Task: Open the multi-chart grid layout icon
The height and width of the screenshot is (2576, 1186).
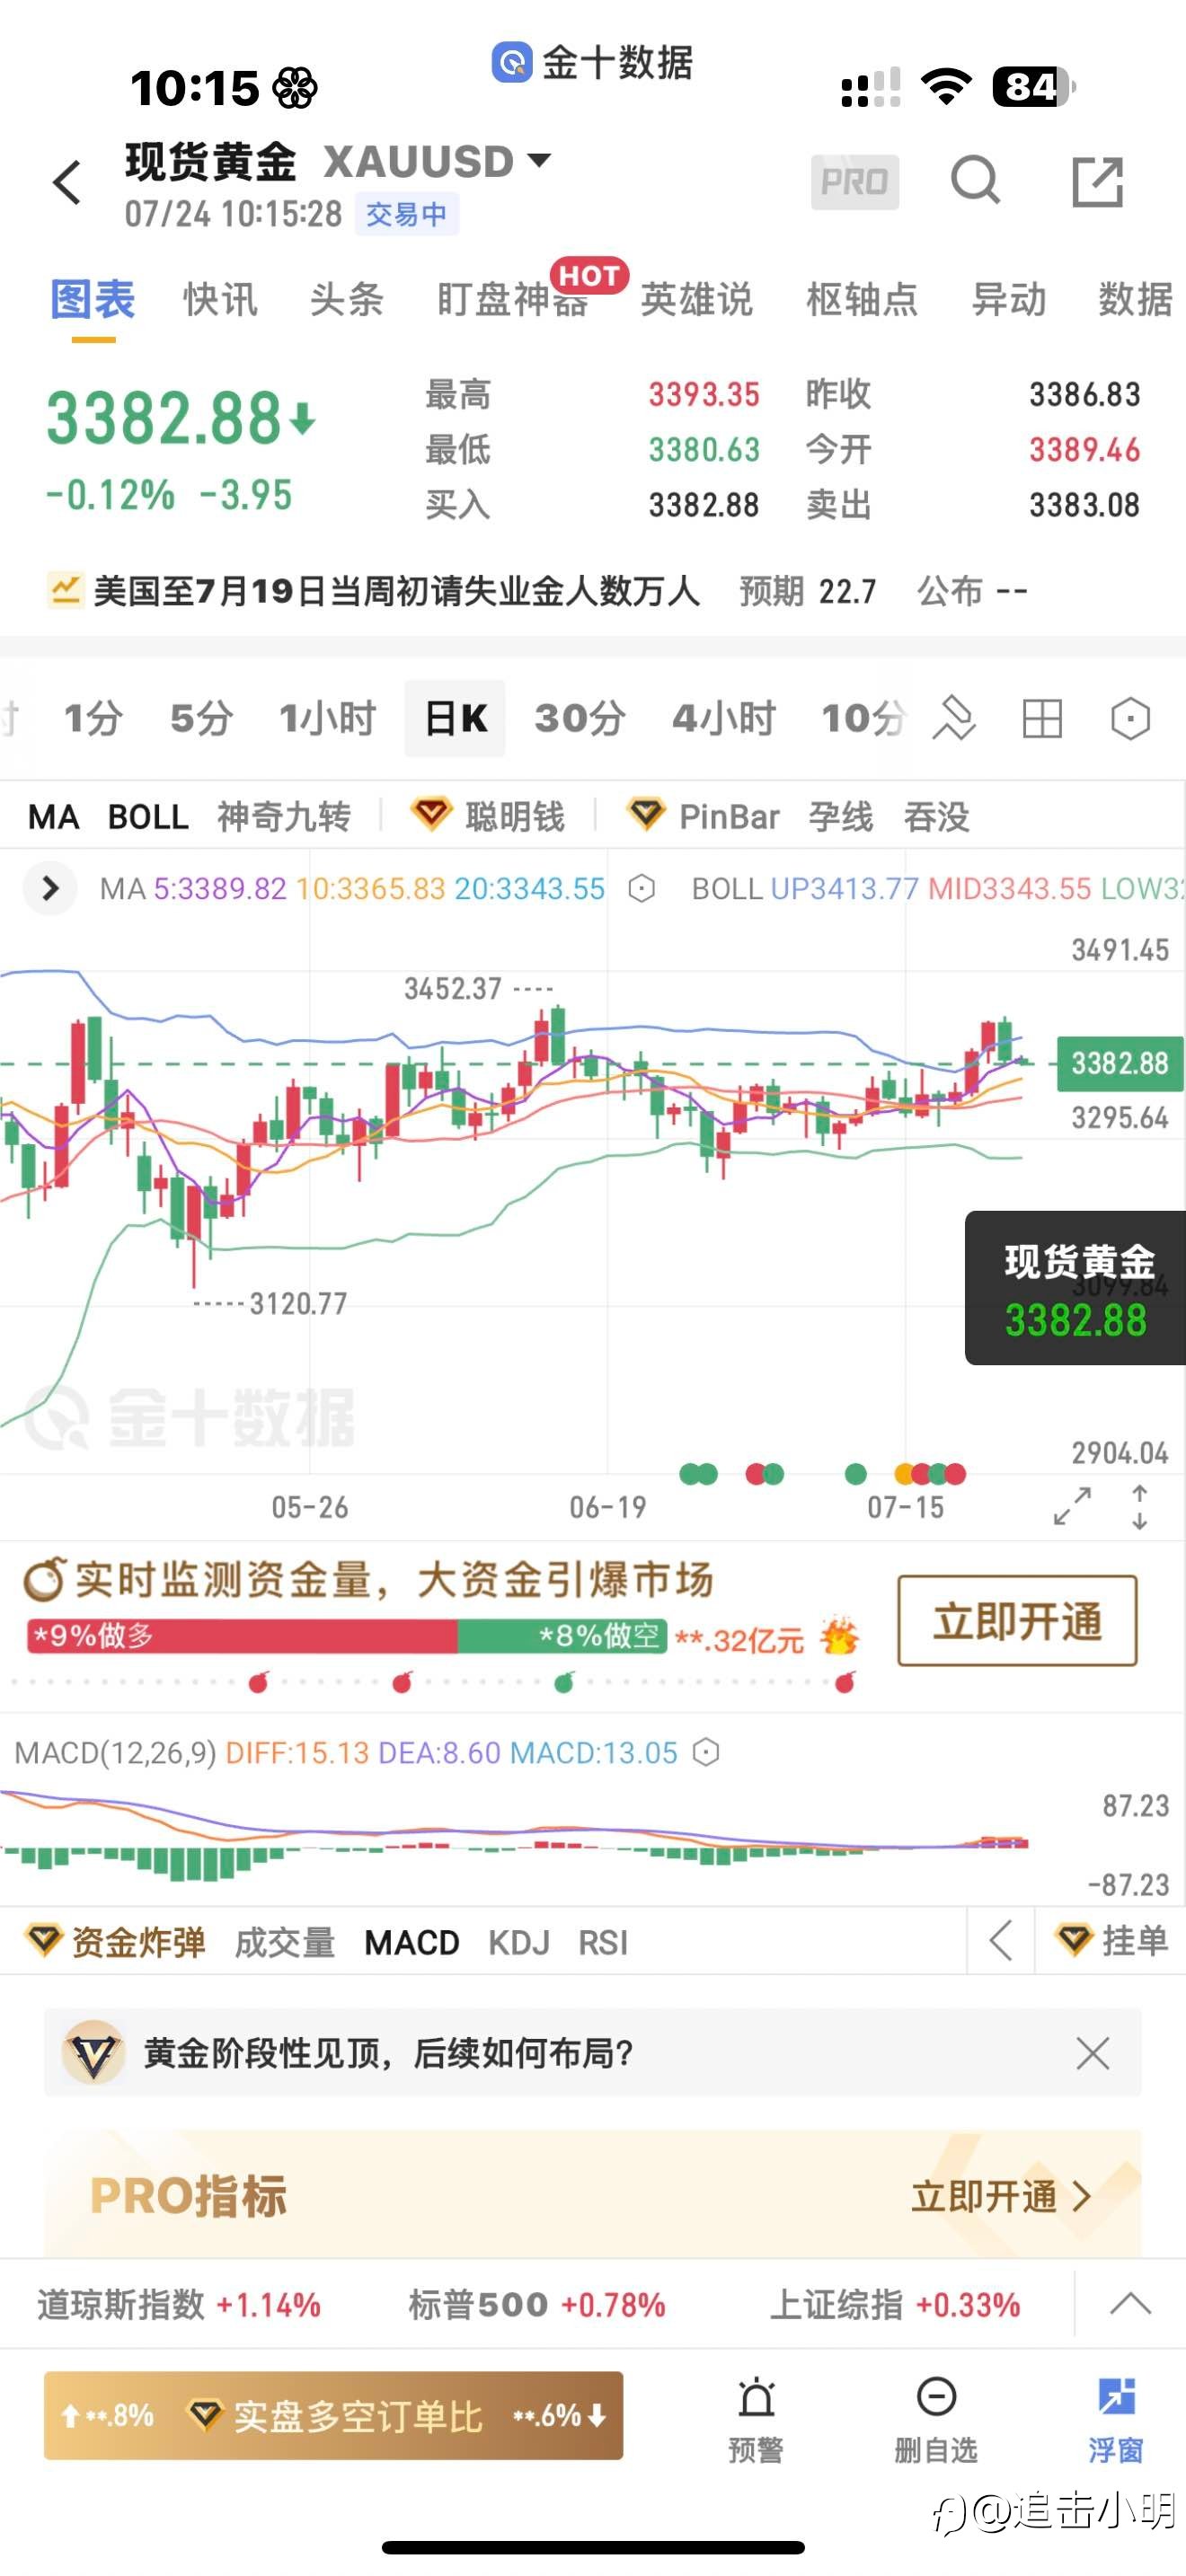Action: click(x=1042, y=718)
